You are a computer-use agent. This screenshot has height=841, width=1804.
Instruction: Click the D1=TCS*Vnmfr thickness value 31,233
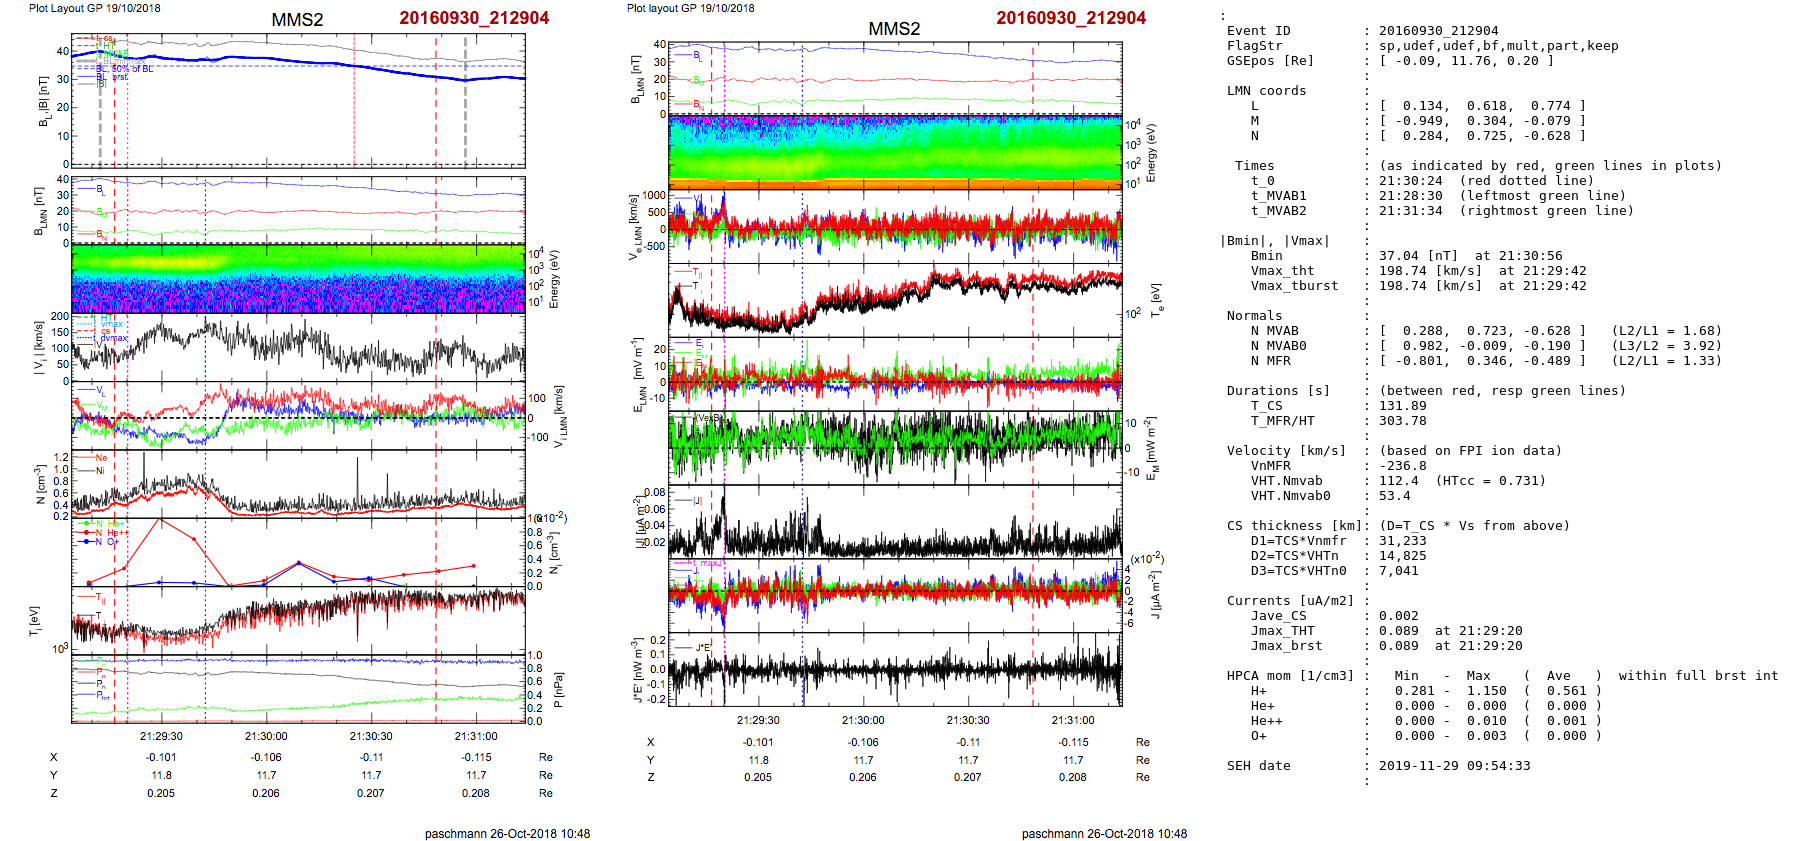click(1403, 541)
